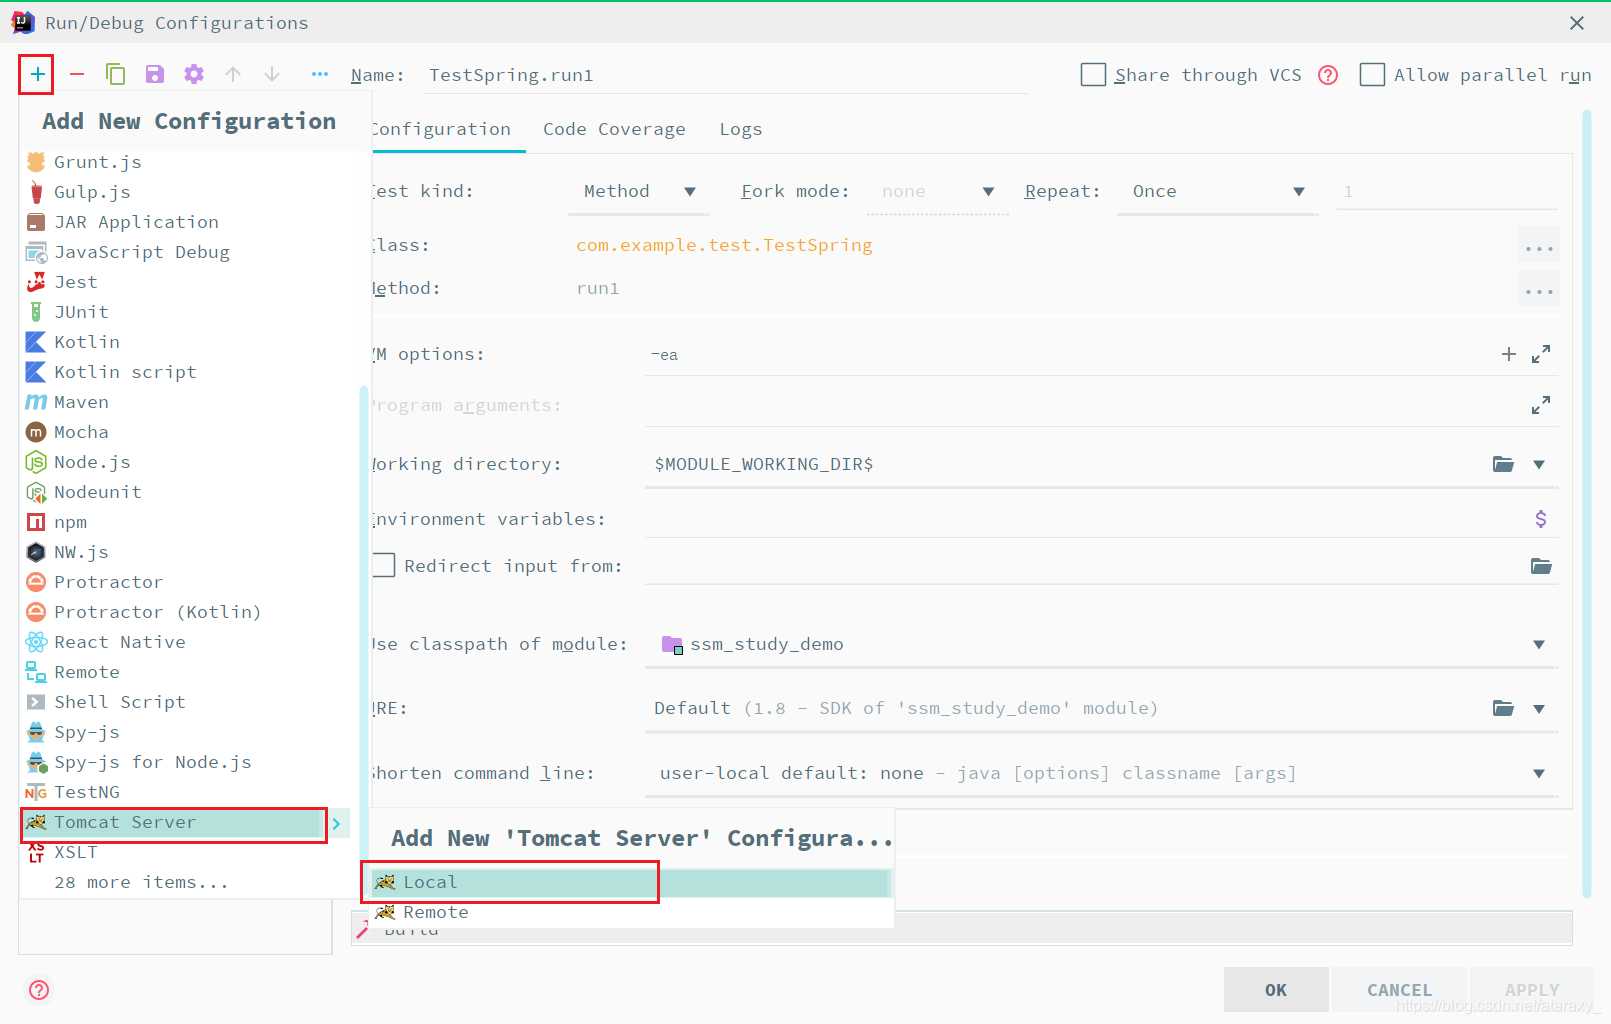Open the Fork mode dropdown
This screenshot has width=1611, height=1024.
937,192
